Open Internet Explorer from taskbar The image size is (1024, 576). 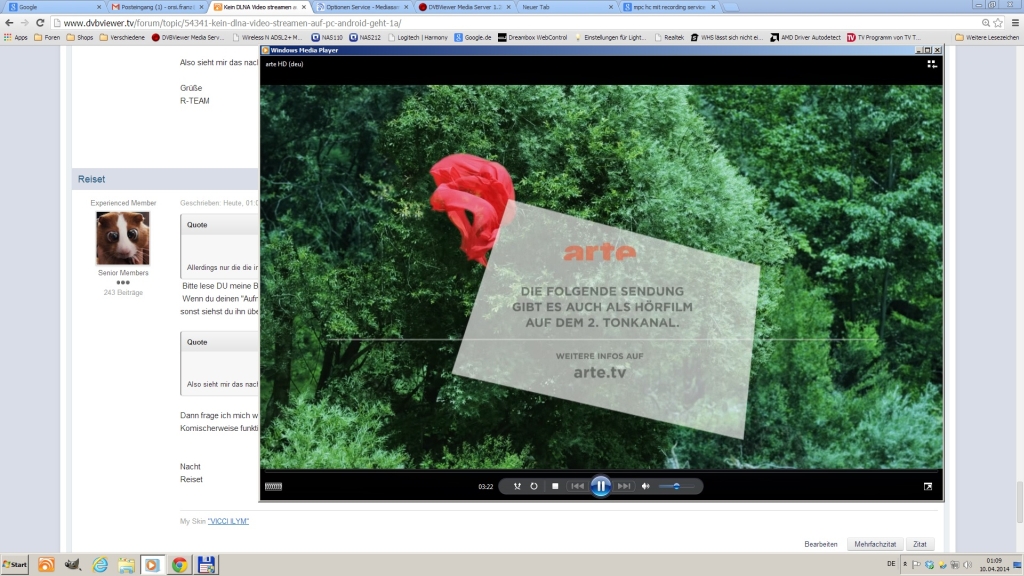tap(99, 564)
